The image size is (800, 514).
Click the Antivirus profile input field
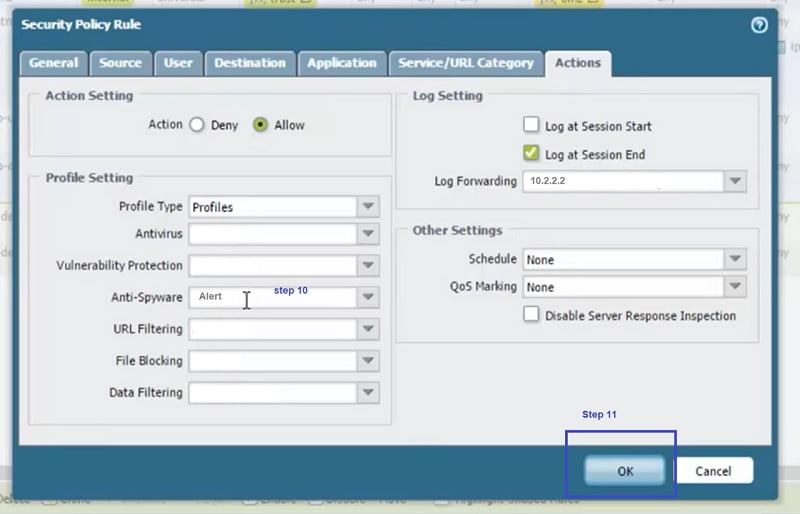coord(273,234)
